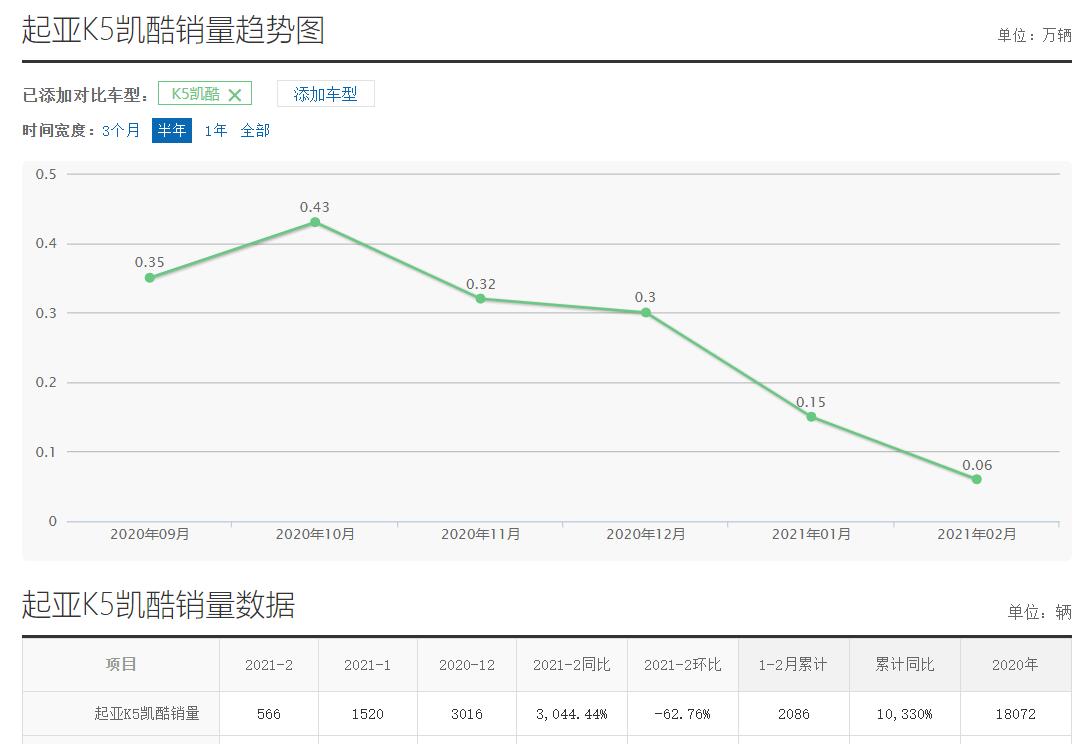Click the 0.43 data point for 2020年10月
Viewport: 1081px width, 744px height.
click(x=315, y=222)
